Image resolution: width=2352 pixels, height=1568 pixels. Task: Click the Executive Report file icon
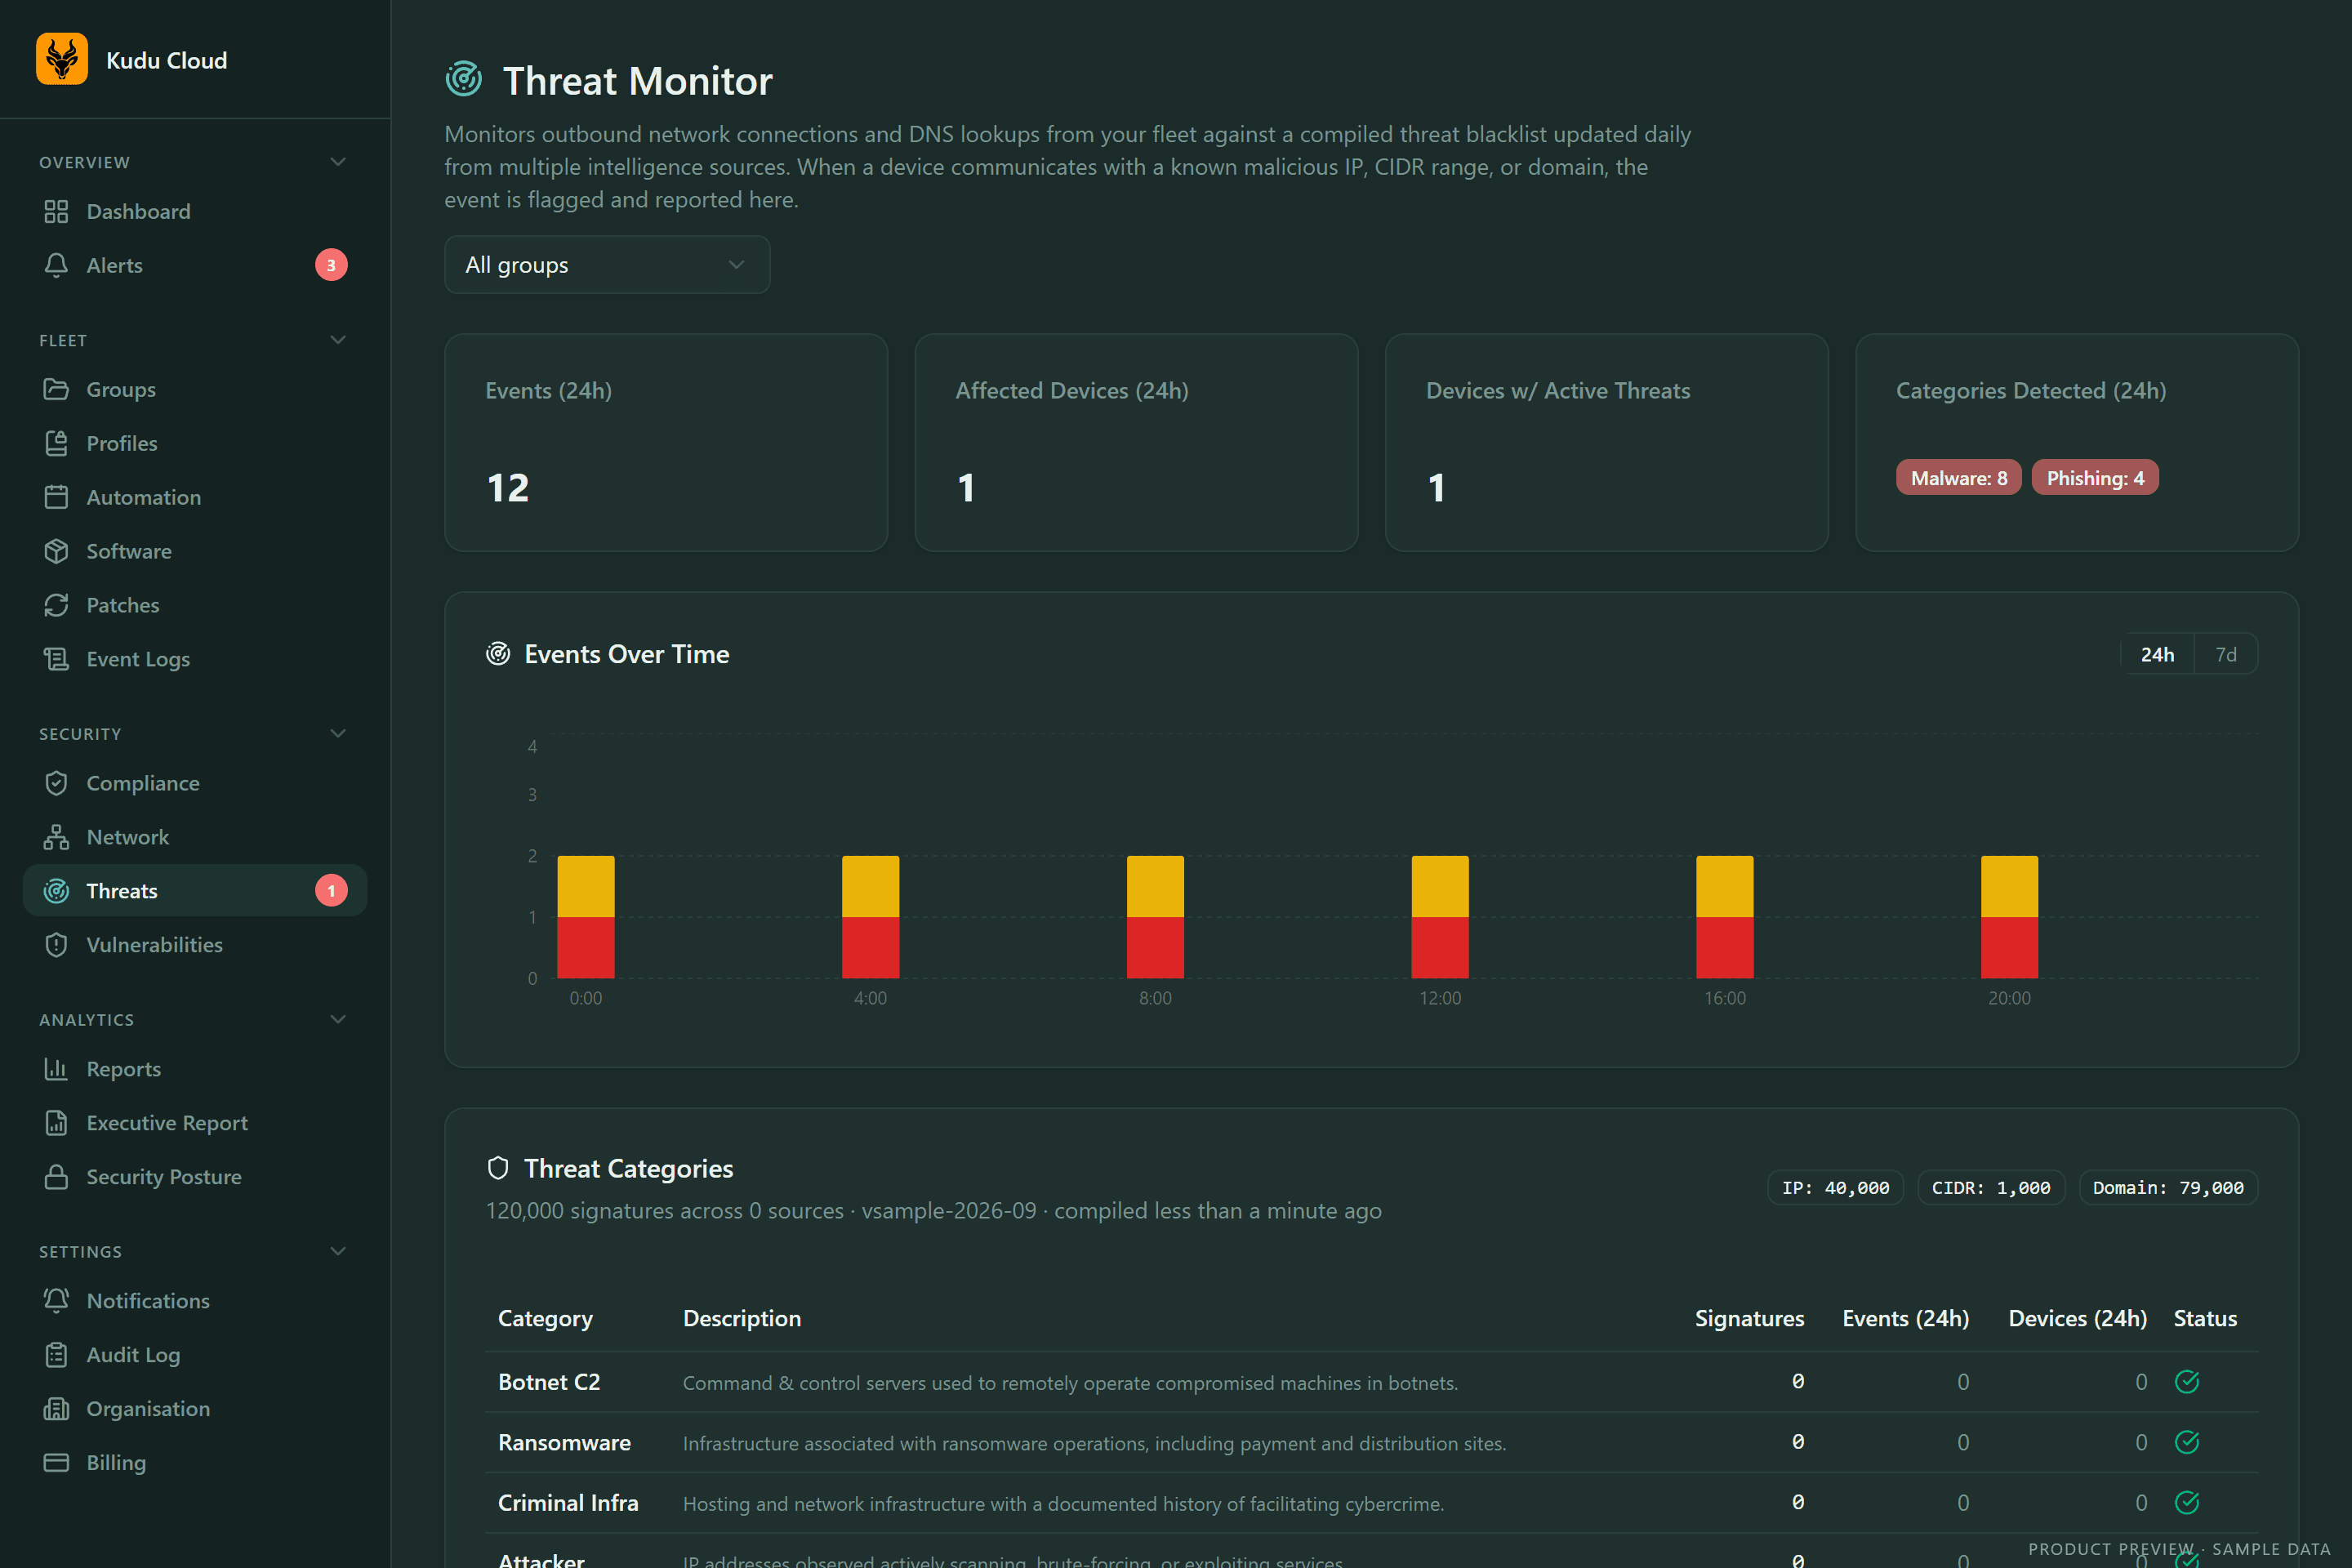click(x=56, y=1123)
